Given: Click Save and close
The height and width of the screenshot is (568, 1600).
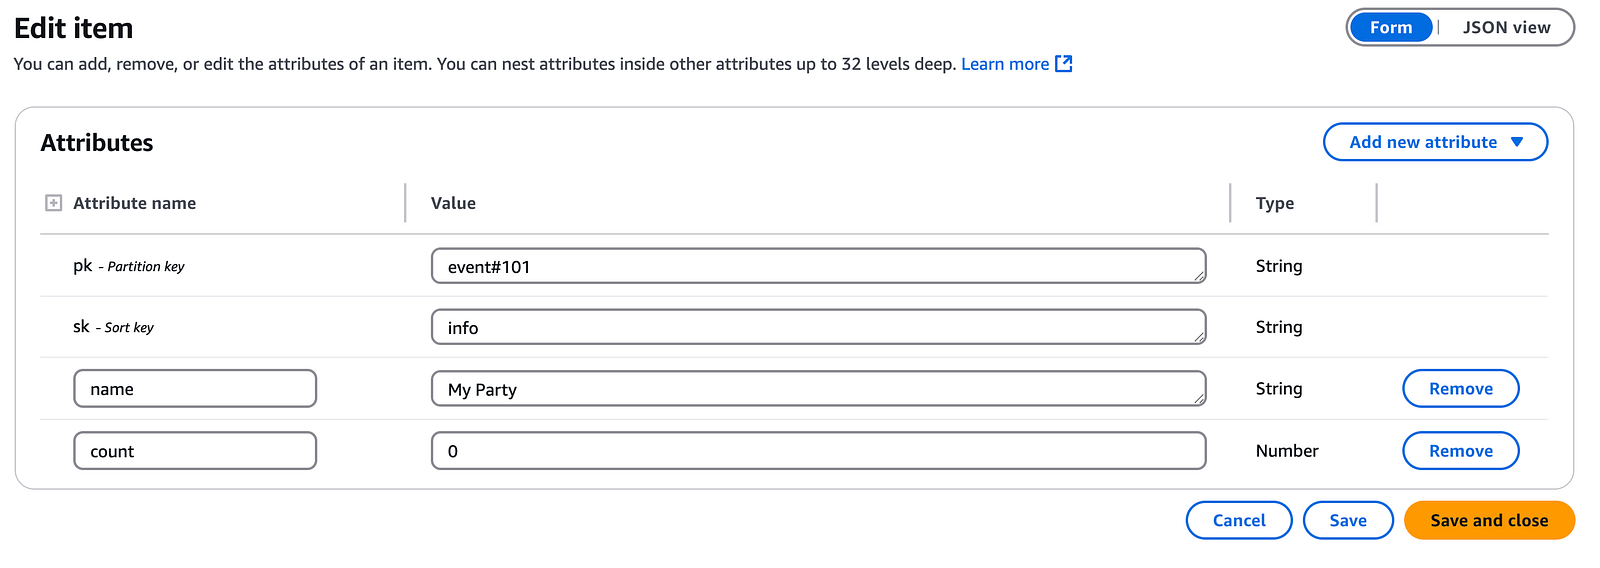Looking at the screenshot, I should tap(1489, 520).
